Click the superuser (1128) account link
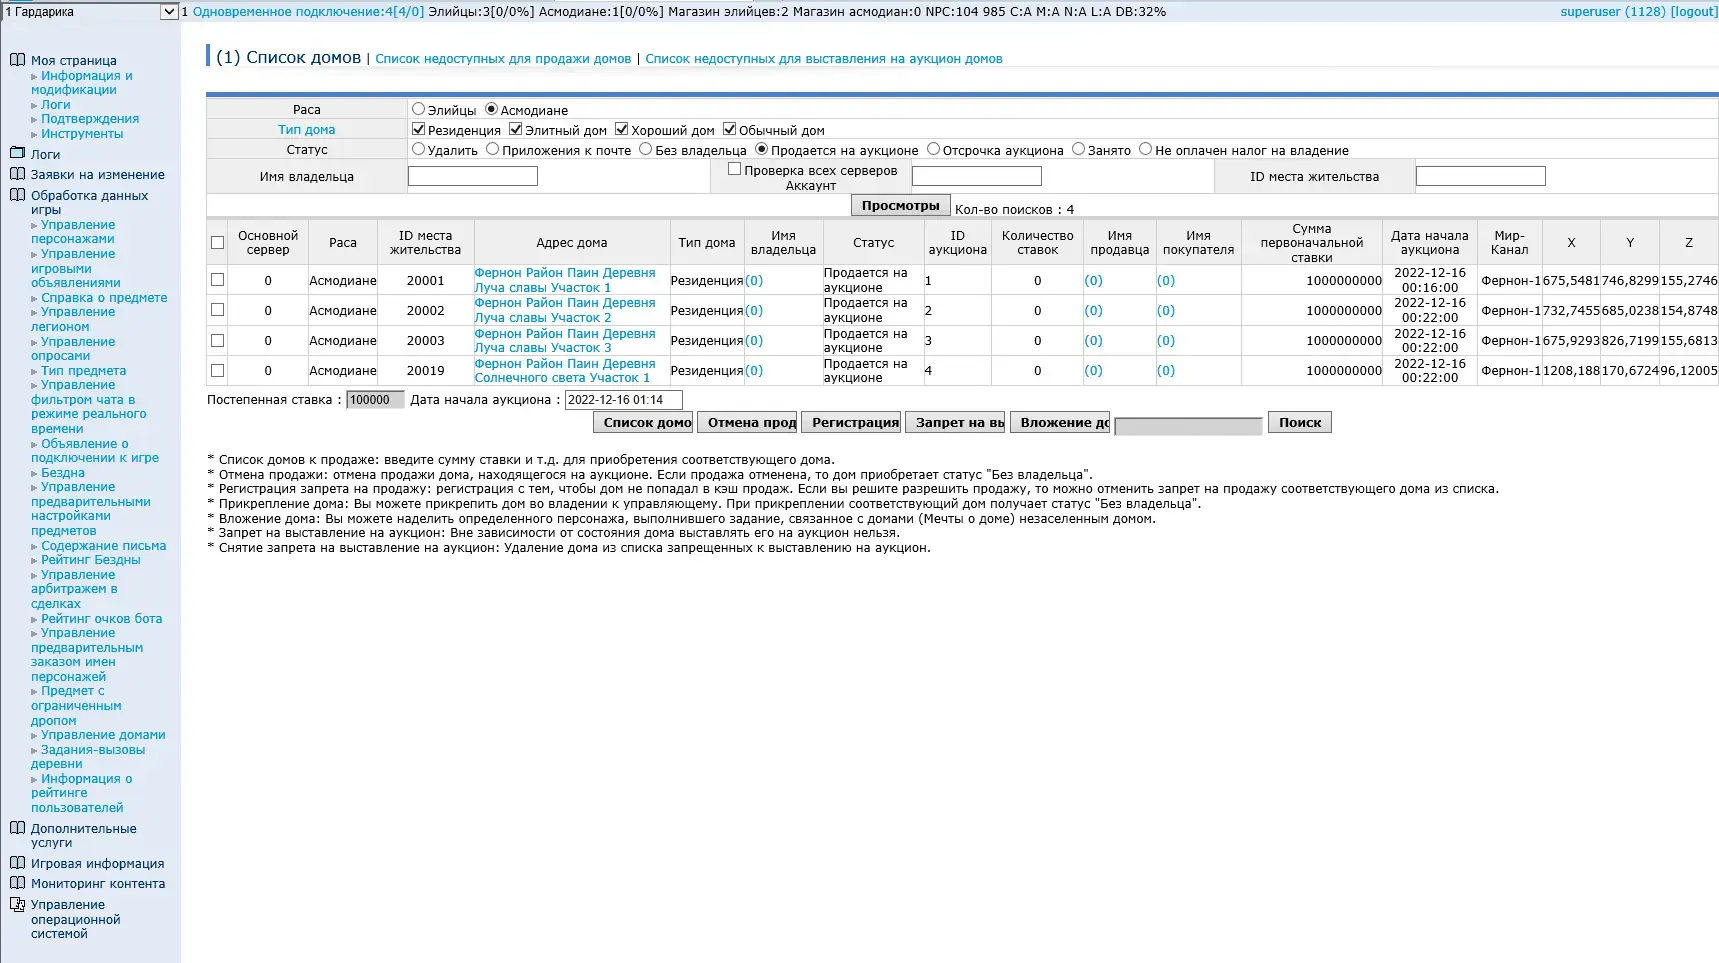Viewport: 1719px width, 963px height. click(1612, 12)
